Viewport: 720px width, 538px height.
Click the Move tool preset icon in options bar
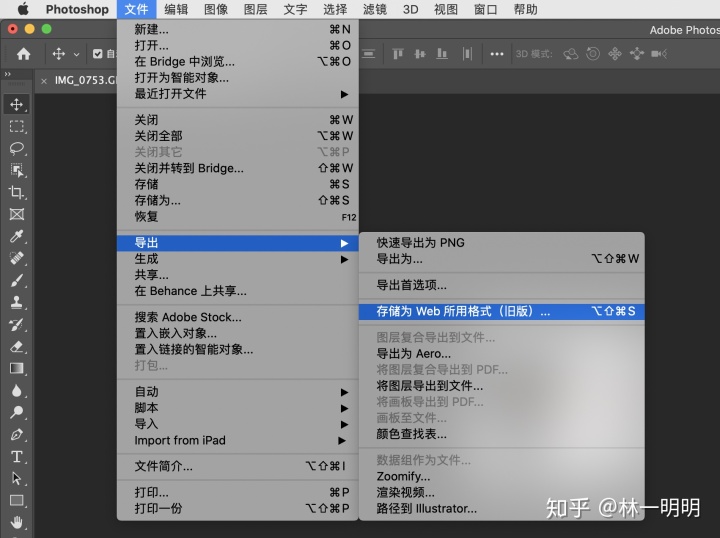[x=58, y=54]
